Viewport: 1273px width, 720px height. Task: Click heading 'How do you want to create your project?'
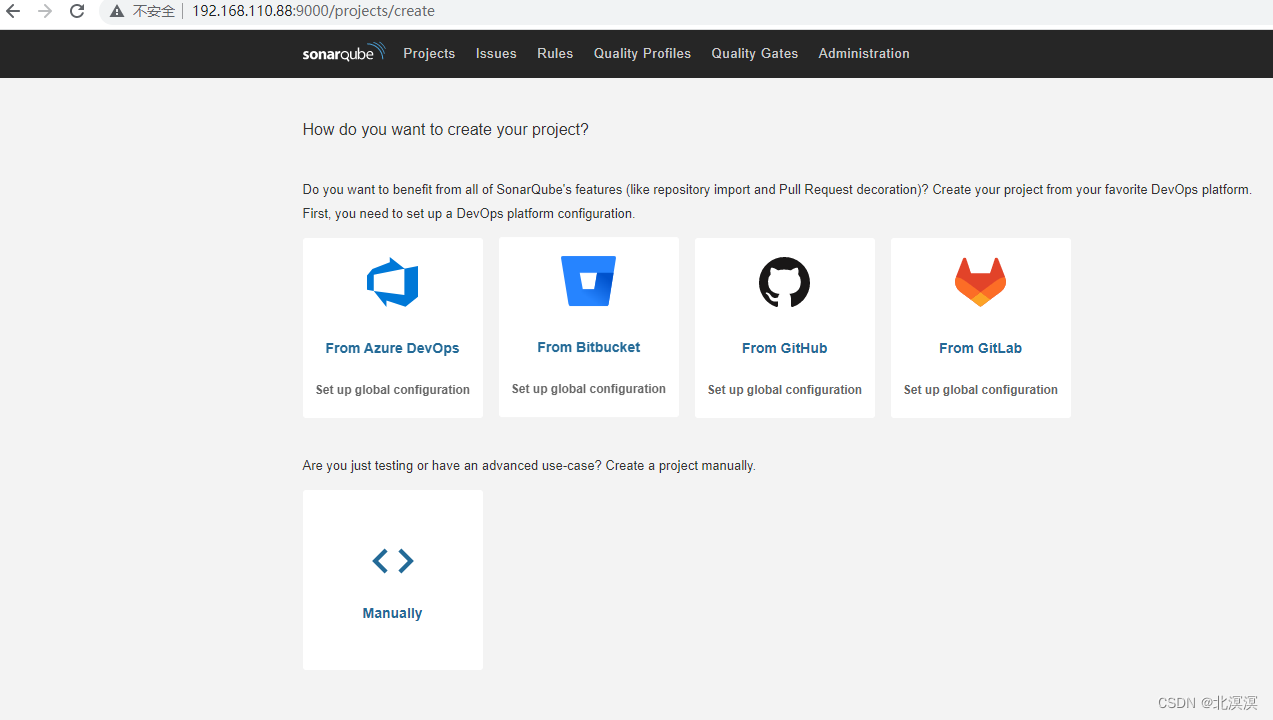(x=446, y=130)
